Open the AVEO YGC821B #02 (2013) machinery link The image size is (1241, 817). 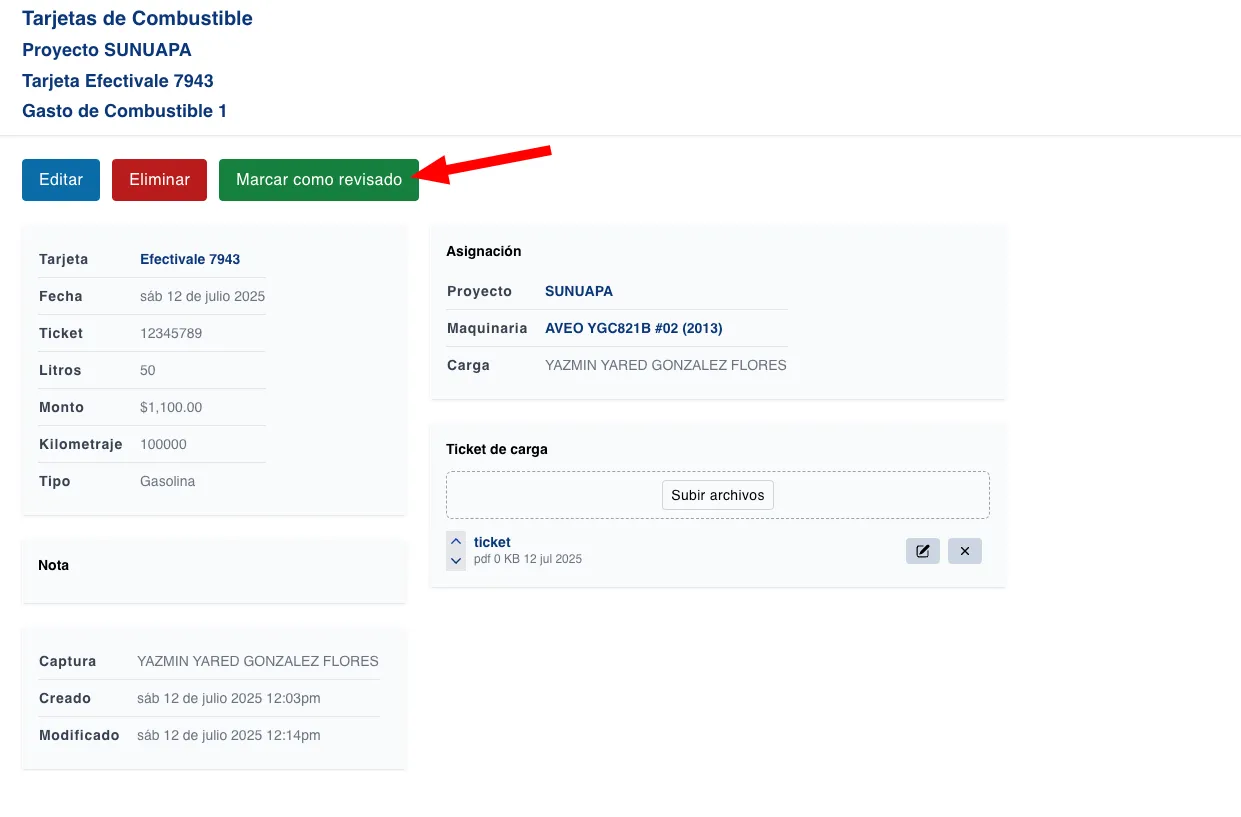tap(633, 328)
